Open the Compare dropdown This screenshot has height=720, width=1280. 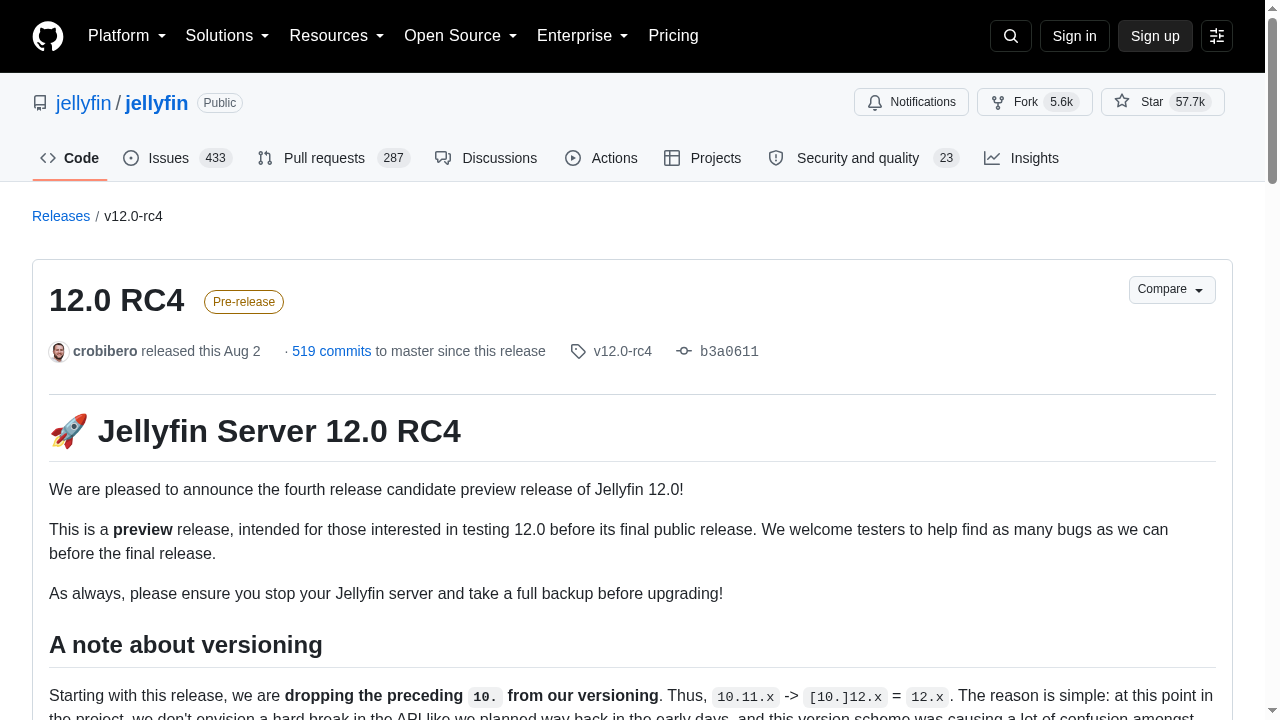(1172, 290)
